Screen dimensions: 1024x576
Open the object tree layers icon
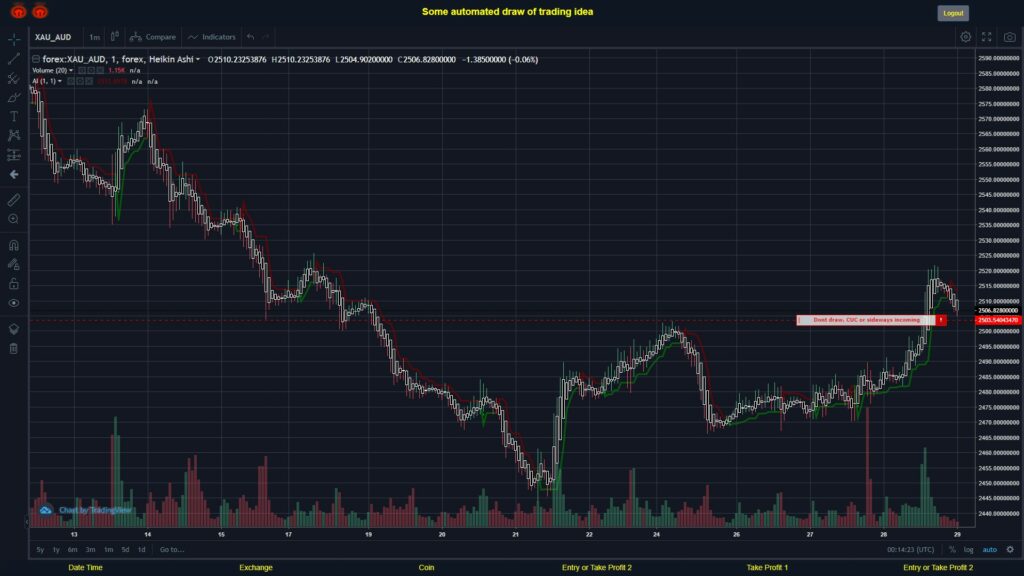click(14, 329)
